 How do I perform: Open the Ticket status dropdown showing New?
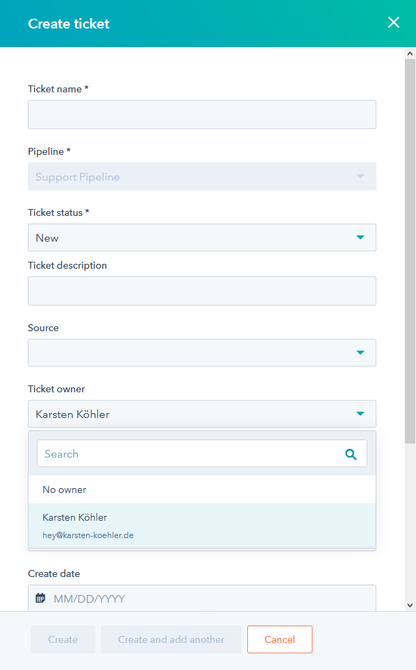pyautogui.click(x=202, y=237)
